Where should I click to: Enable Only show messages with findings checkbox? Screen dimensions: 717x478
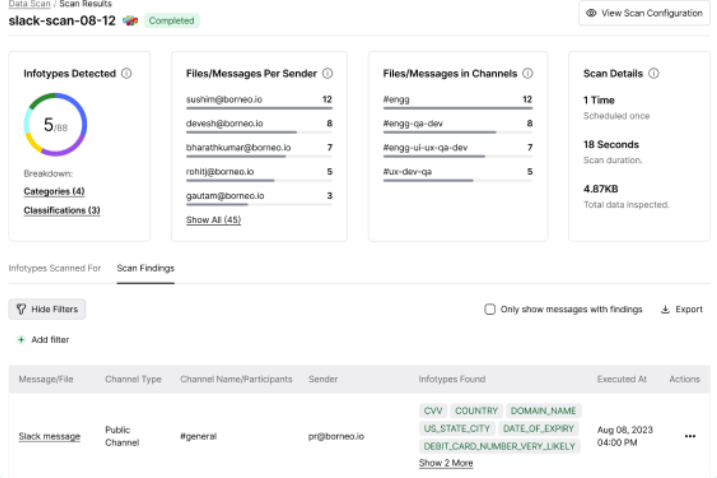(x=490, y=310)
